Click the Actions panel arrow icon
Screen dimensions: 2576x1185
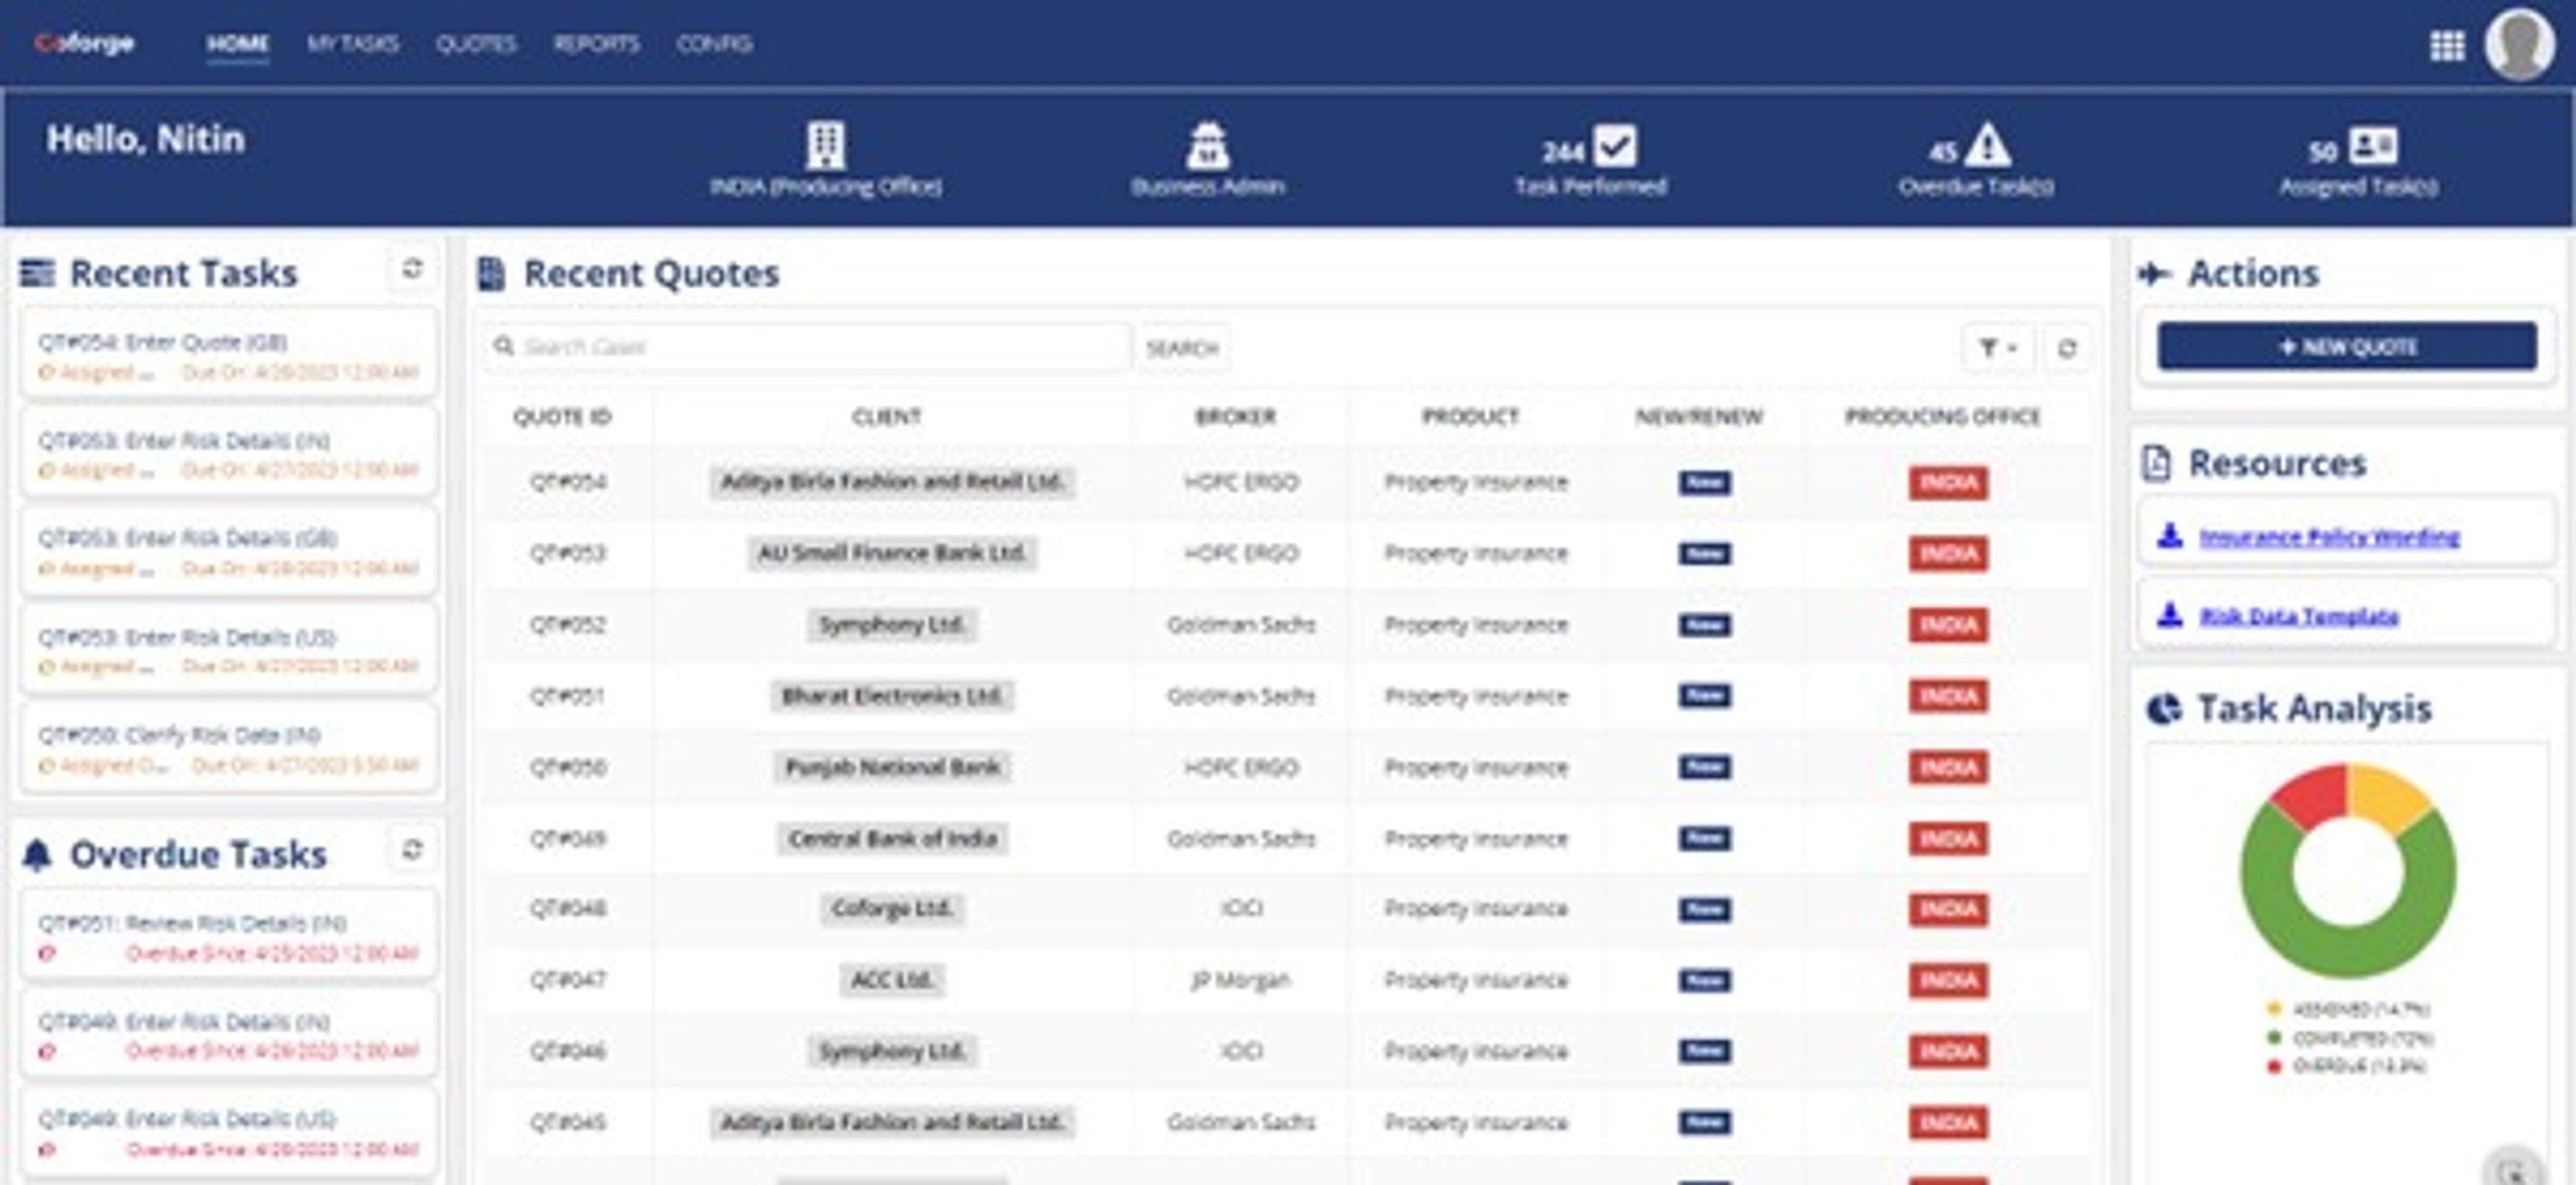coord(2154,273)
